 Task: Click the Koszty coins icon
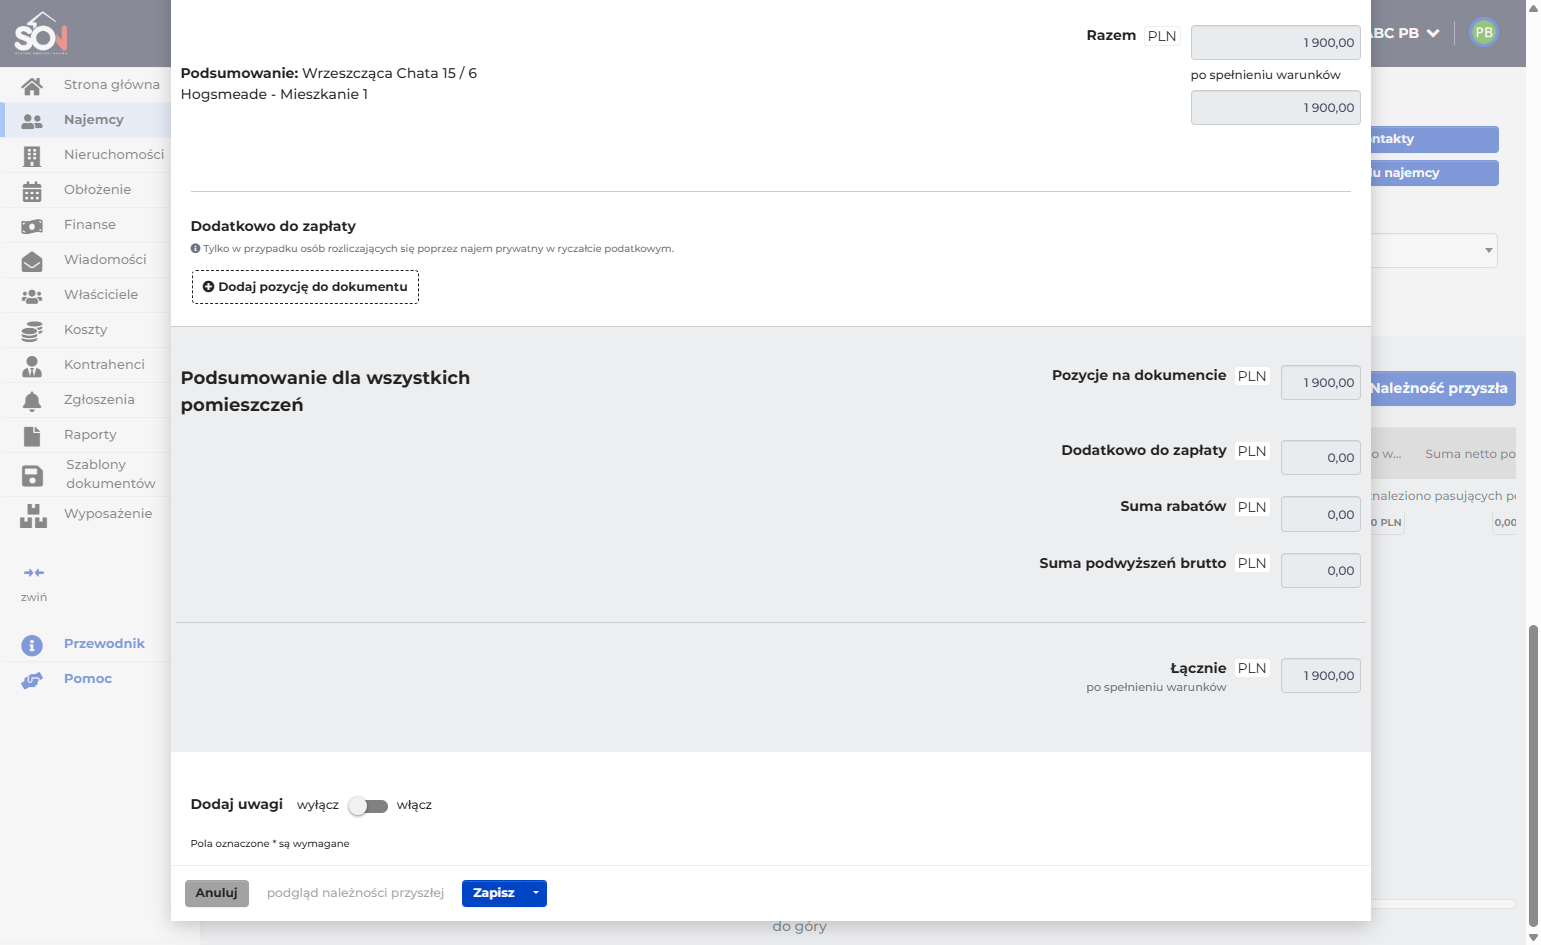click(32, 331)
